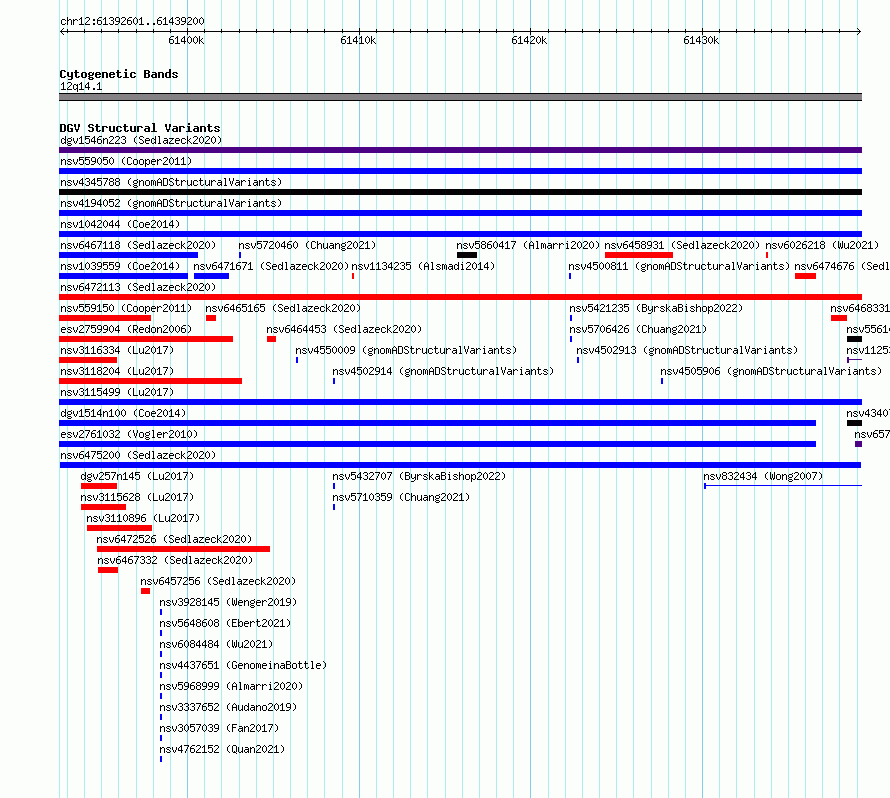Select the esv2759904 (Redon2006) red bar
This screenshot has height=798, width=890.
coord(146,339)
